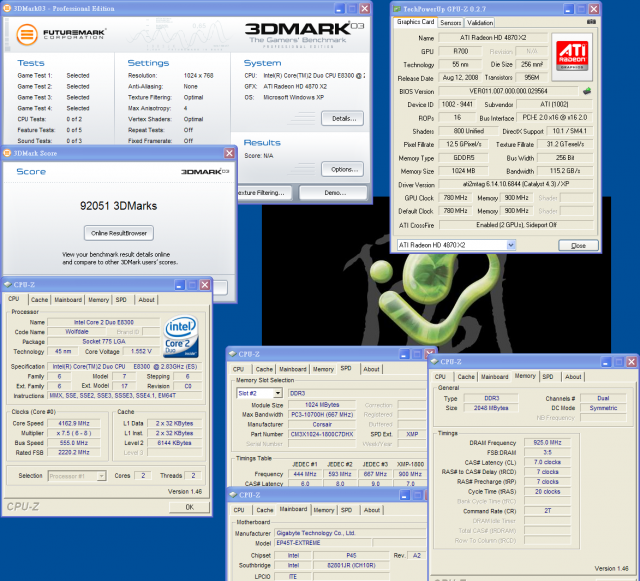The width and height of the screenshot is (640, 581).
Task: Click the Demo... button in 3DMark03
Action: pos(333,192)
